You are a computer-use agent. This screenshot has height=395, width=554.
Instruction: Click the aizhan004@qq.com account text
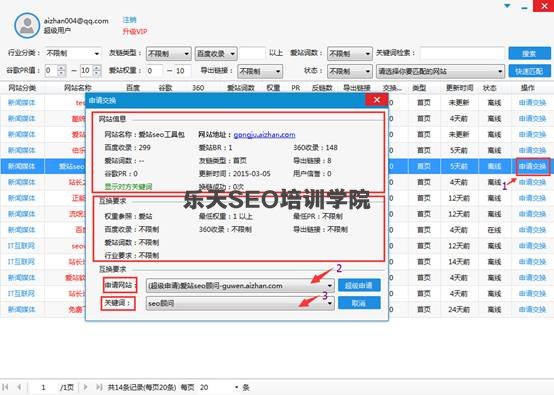click(76, 21)
